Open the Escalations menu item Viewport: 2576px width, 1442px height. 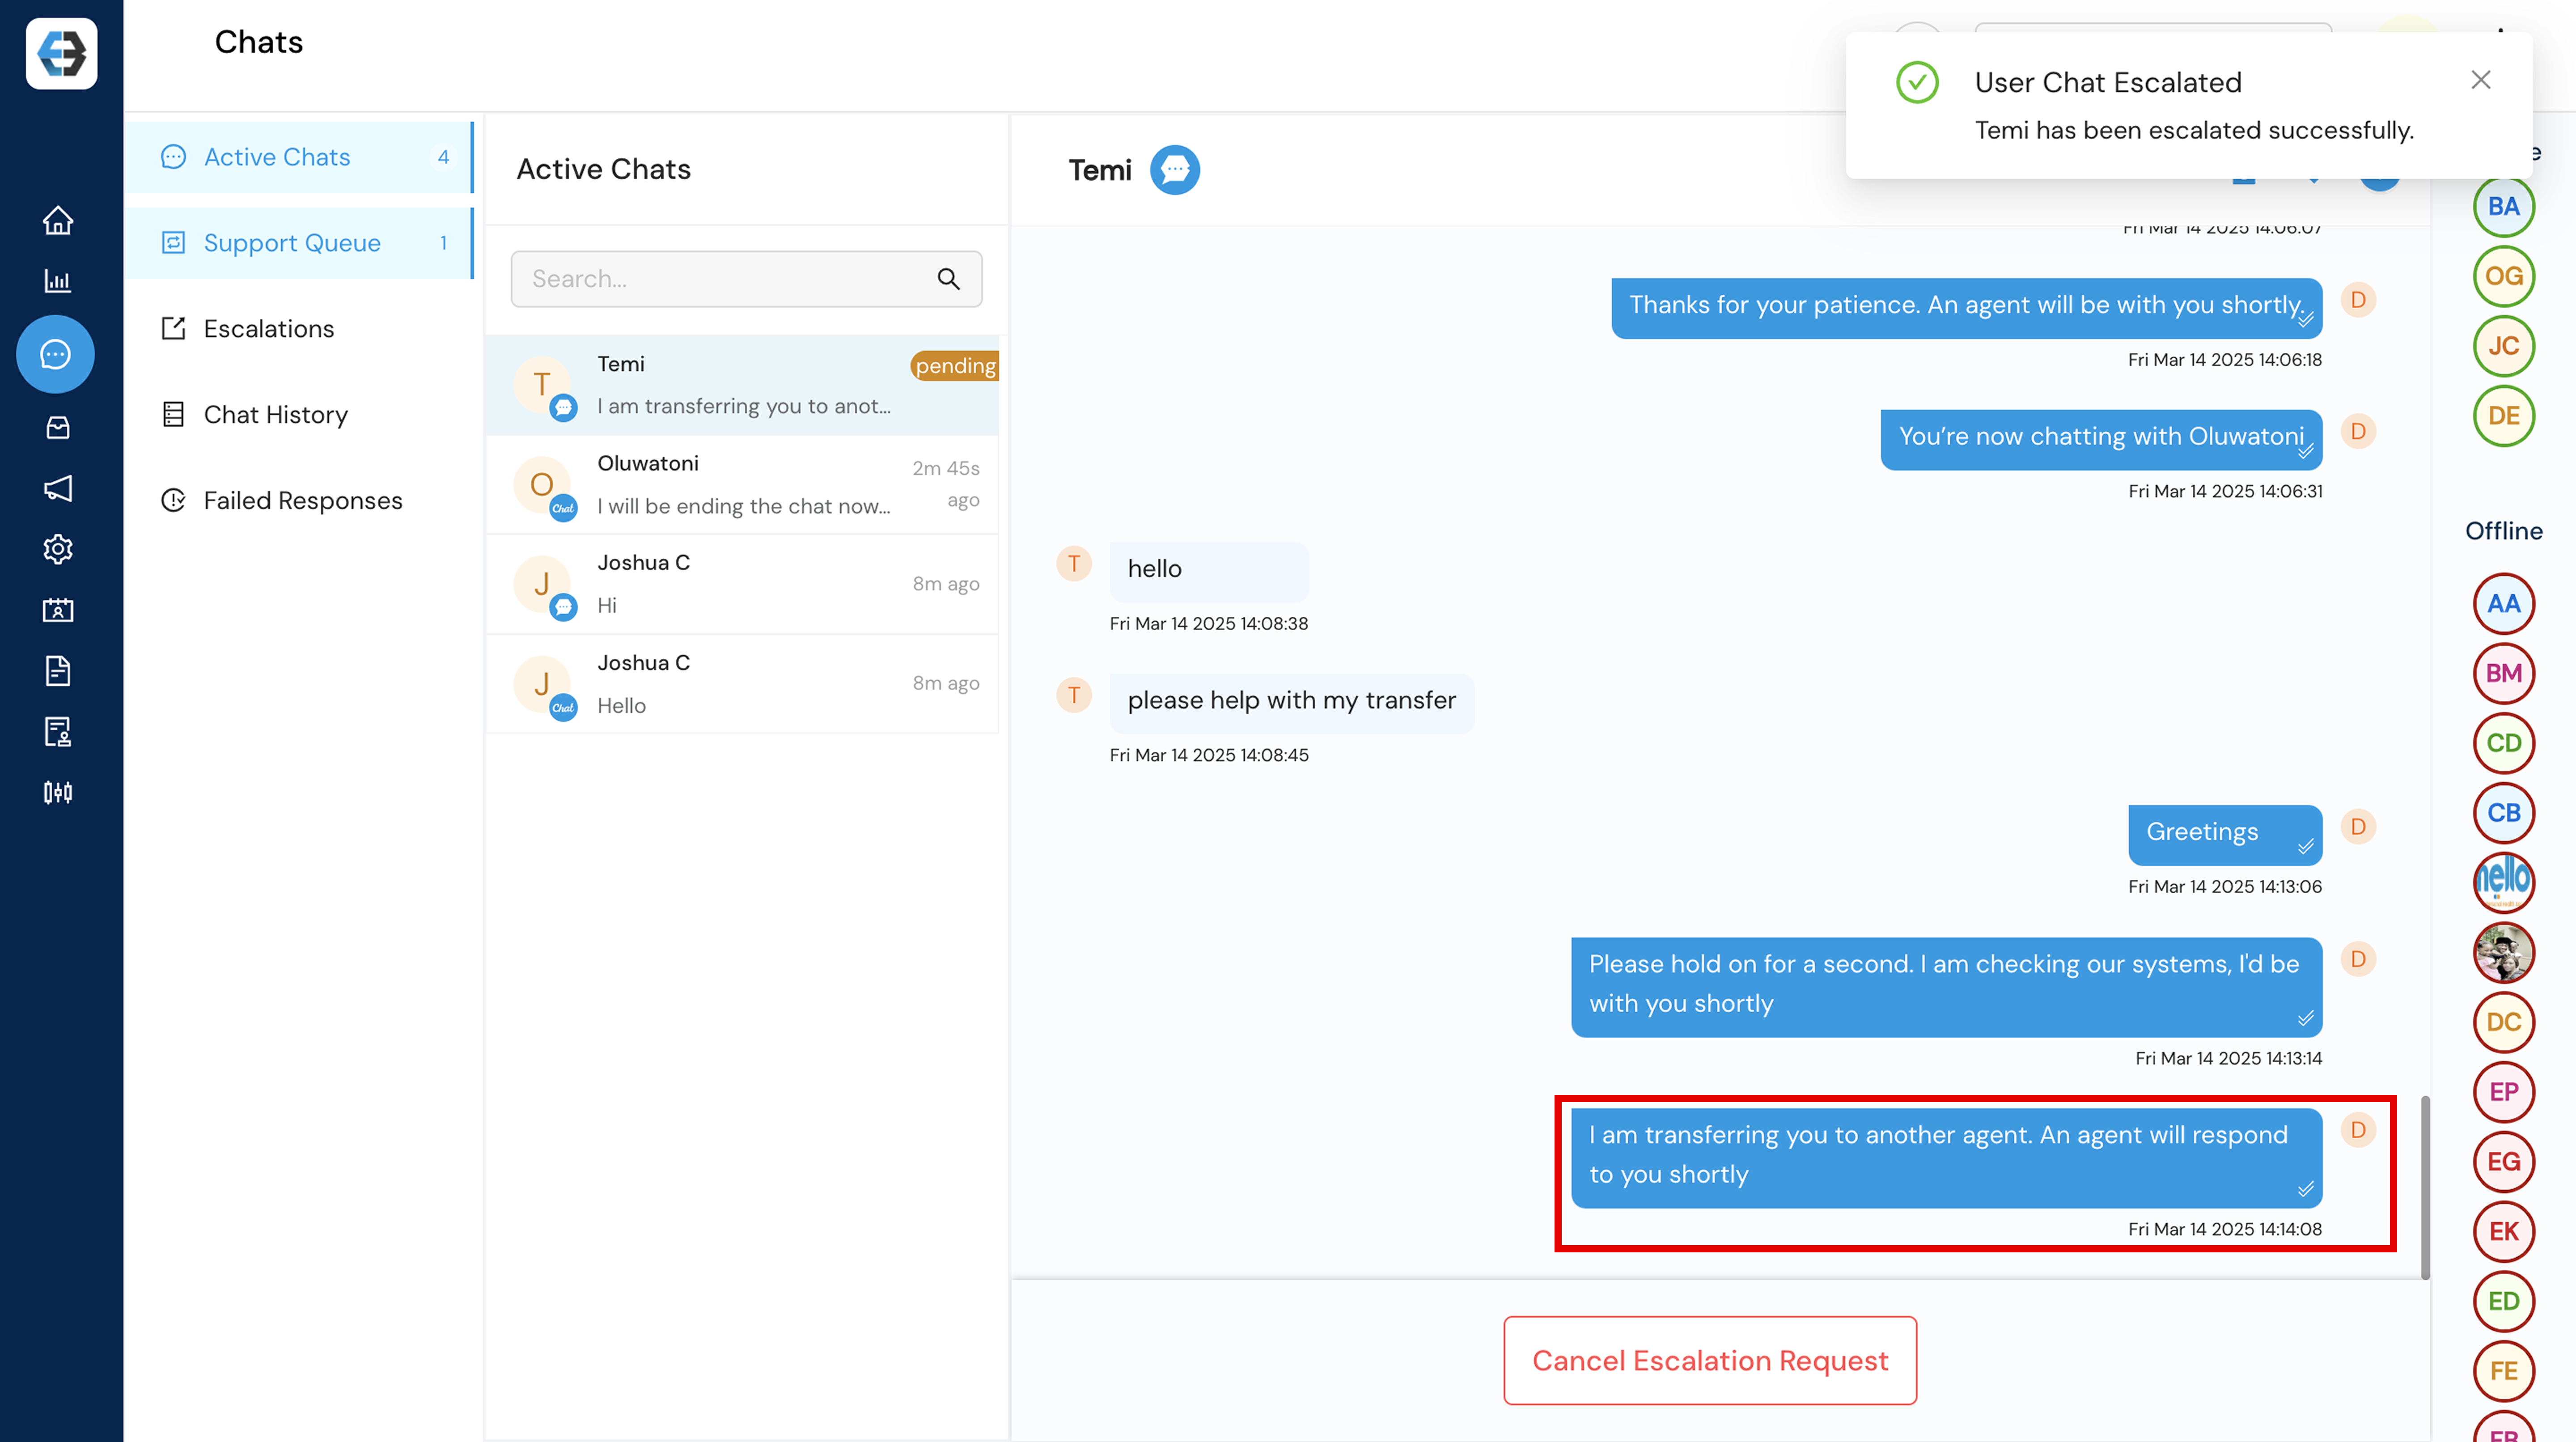click(x=299, y=329)
